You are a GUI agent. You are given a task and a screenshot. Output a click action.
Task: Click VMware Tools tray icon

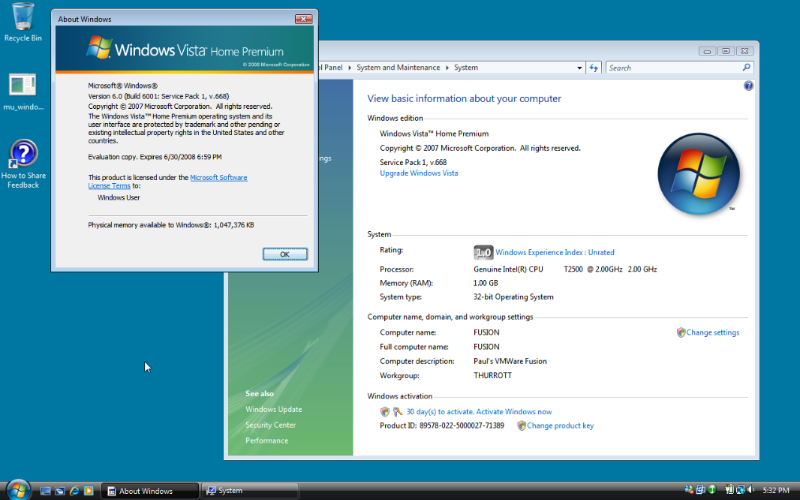[701, 490]
